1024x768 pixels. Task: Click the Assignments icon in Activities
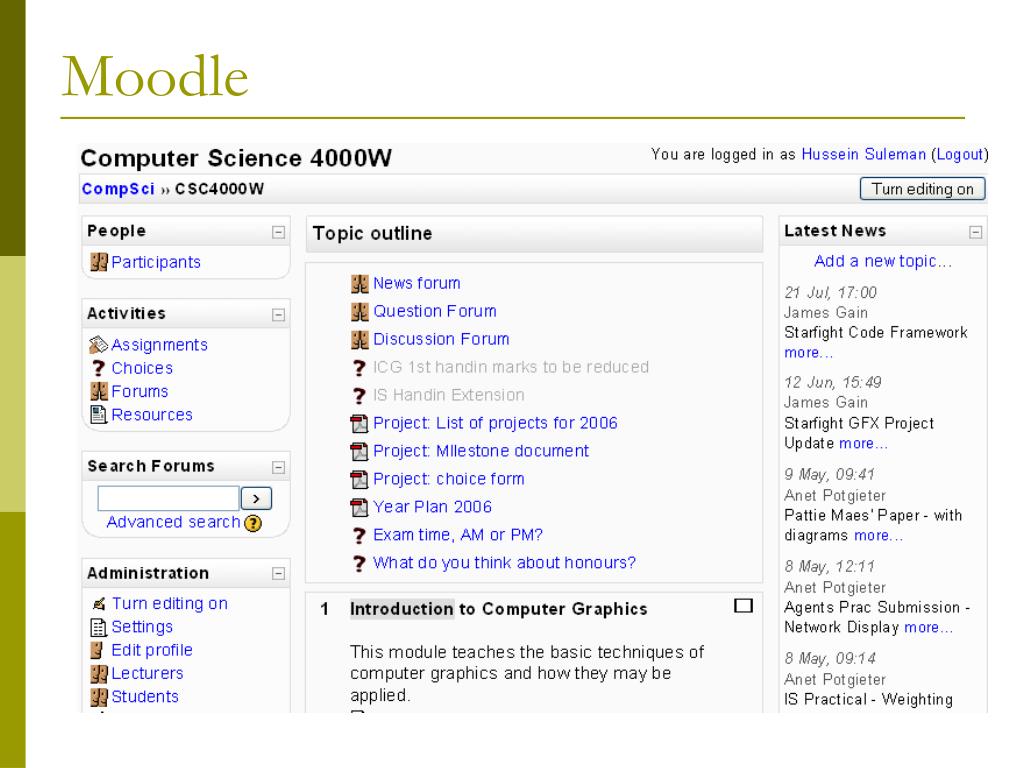click(99, 344)
